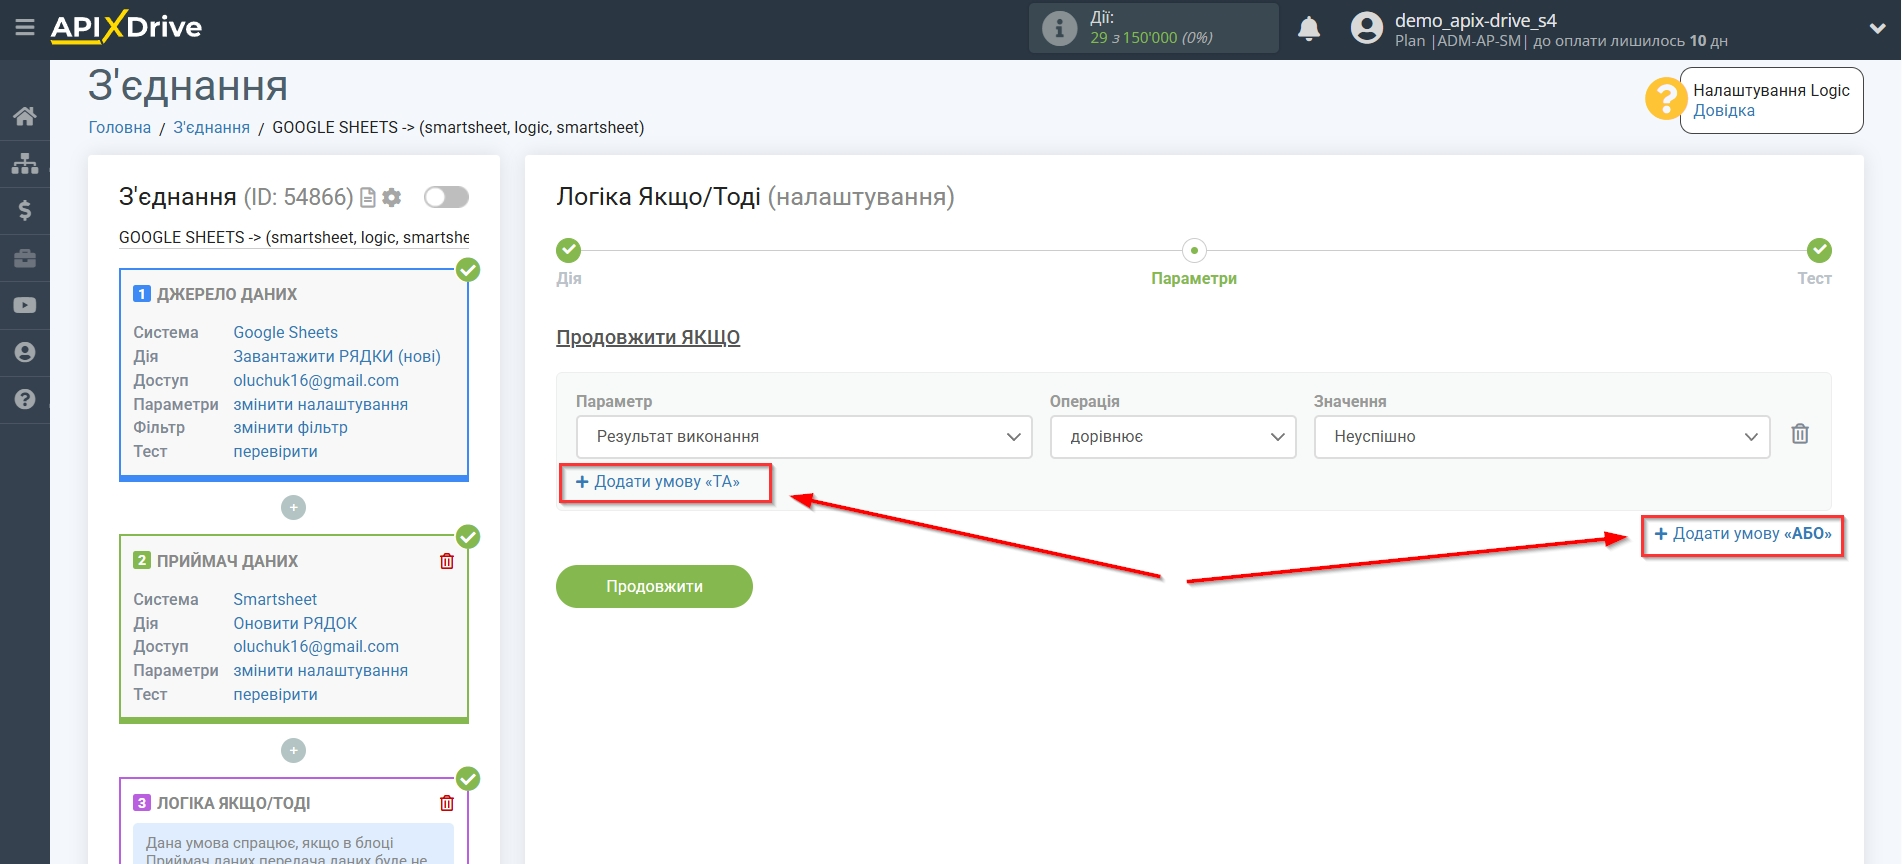Delete the Логіка Якщо/Тоді block
This screenshot has height=864, width=1902.
[447, 803]
